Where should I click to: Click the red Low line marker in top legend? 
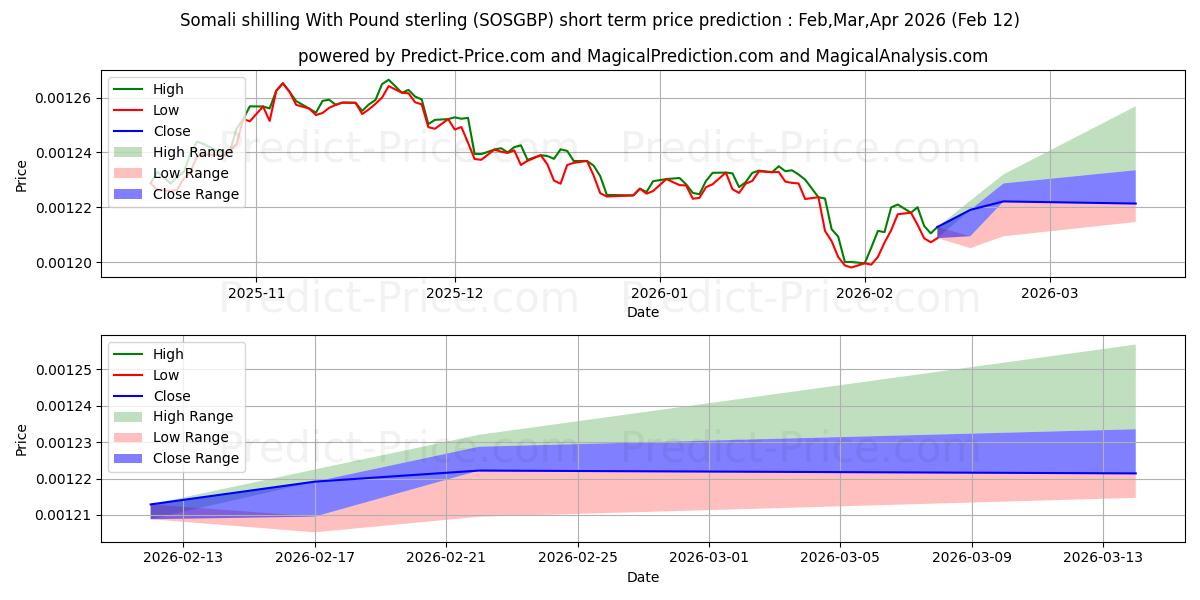coord(130,111)
